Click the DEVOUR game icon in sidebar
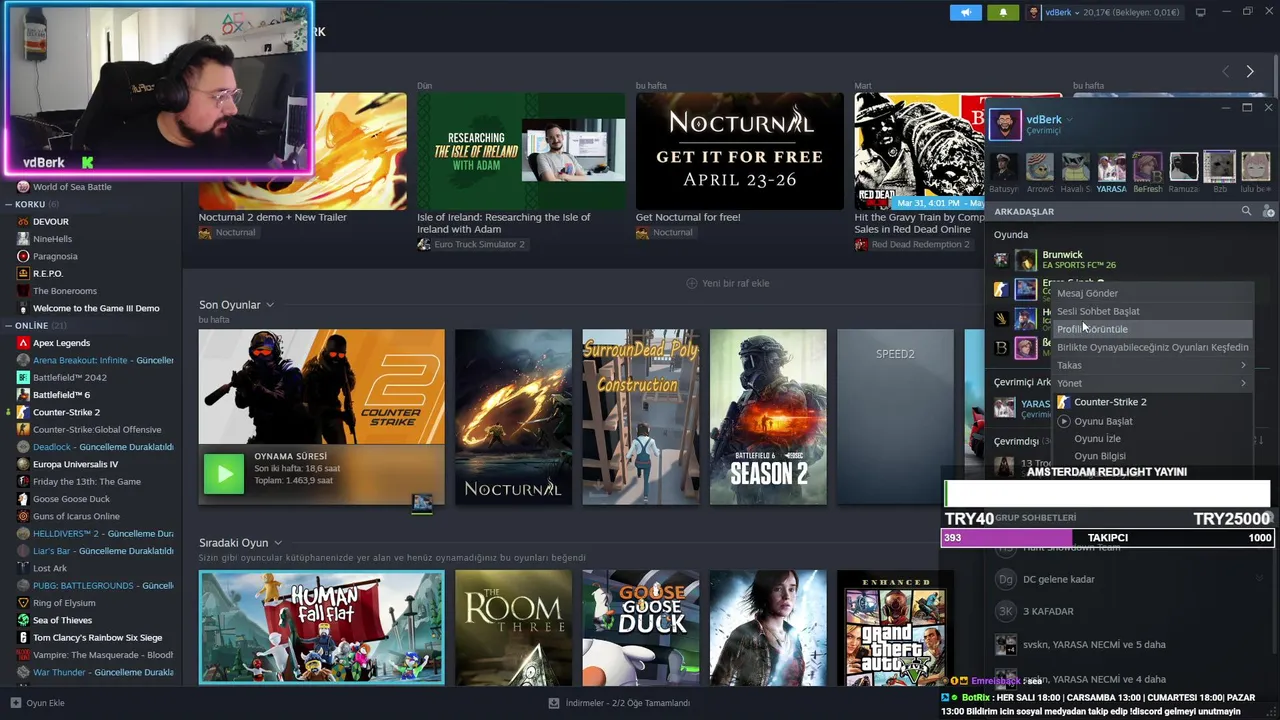 coord(23,222)
